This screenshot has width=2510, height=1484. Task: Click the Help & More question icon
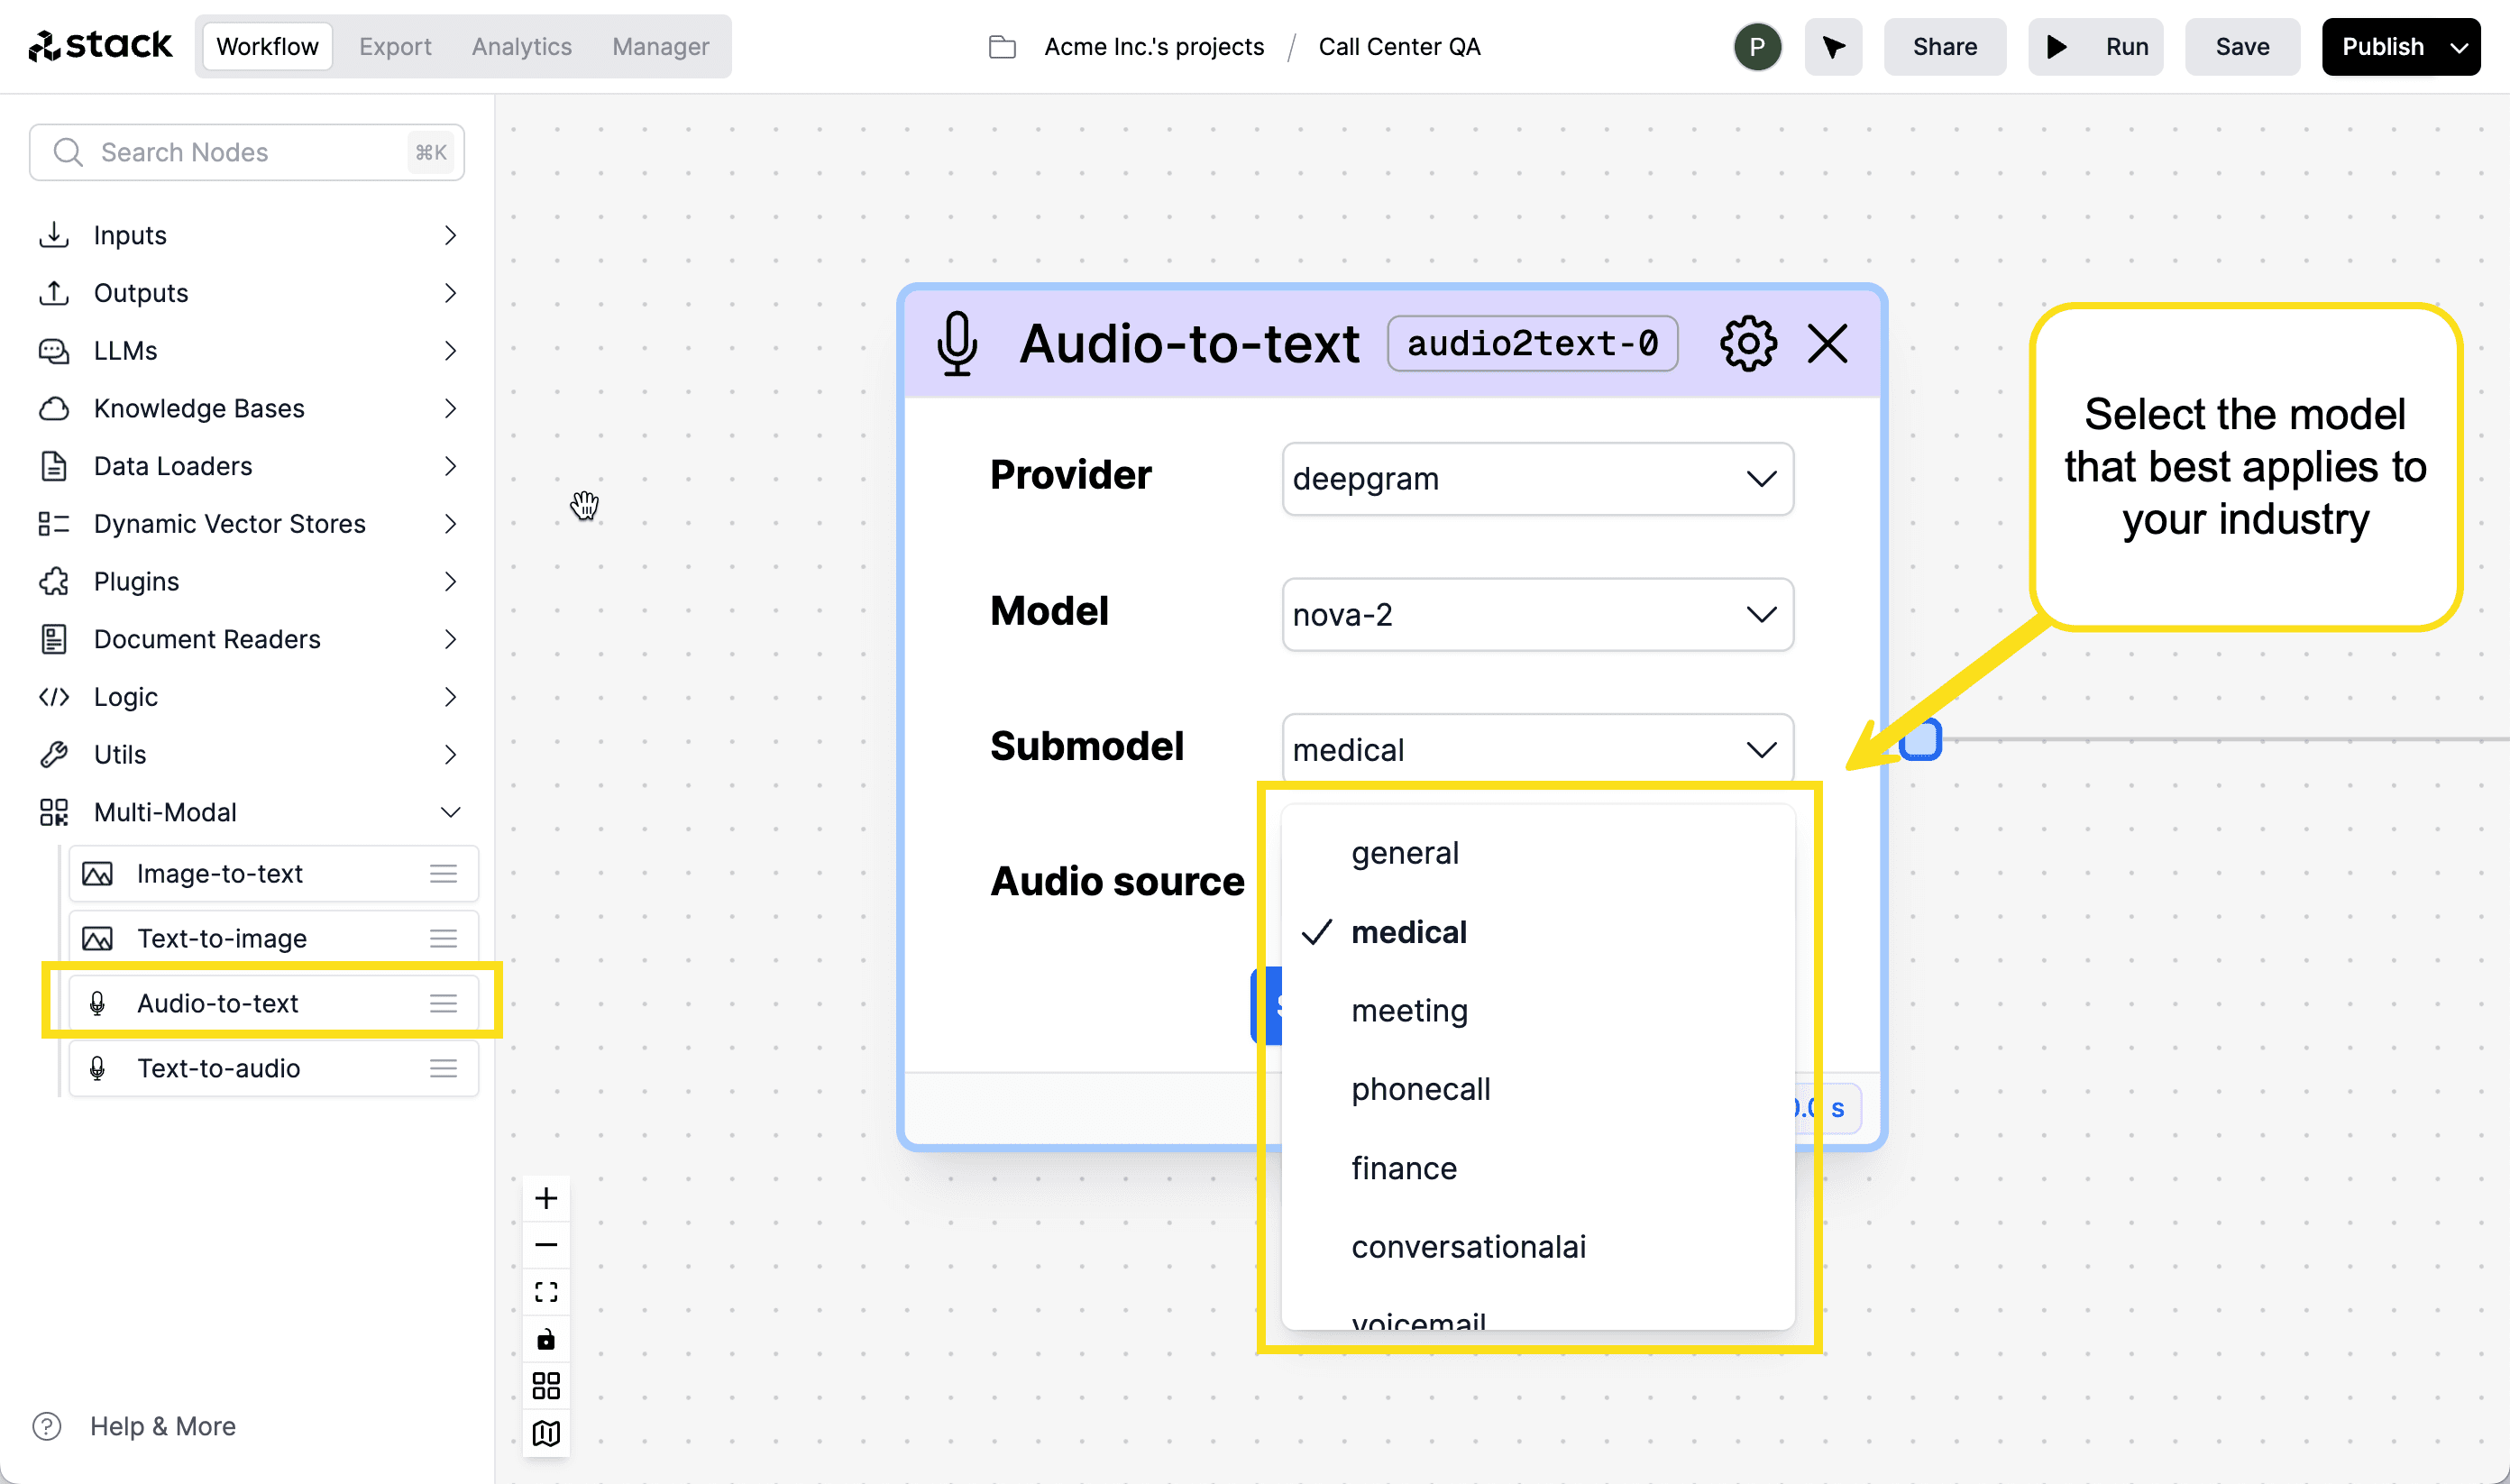(x=47, y=1426)
